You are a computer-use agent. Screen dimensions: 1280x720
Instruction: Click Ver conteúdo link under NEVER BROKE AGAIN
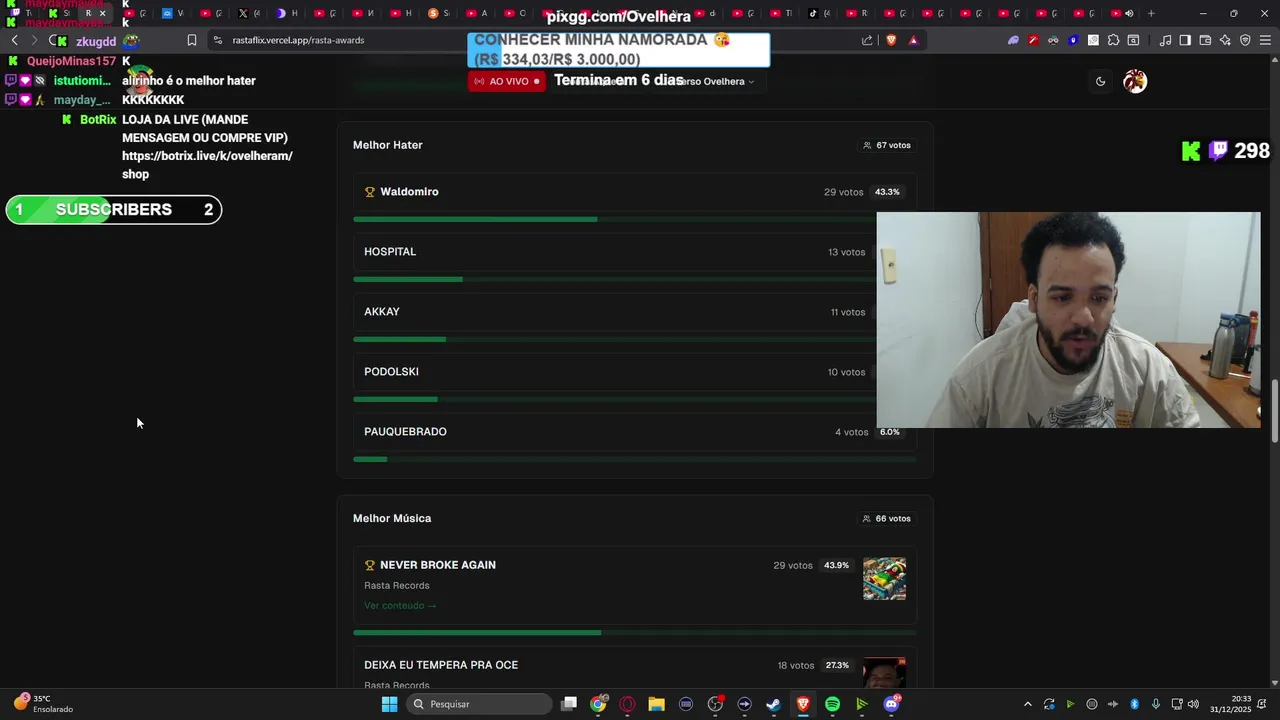pos(400,606)
